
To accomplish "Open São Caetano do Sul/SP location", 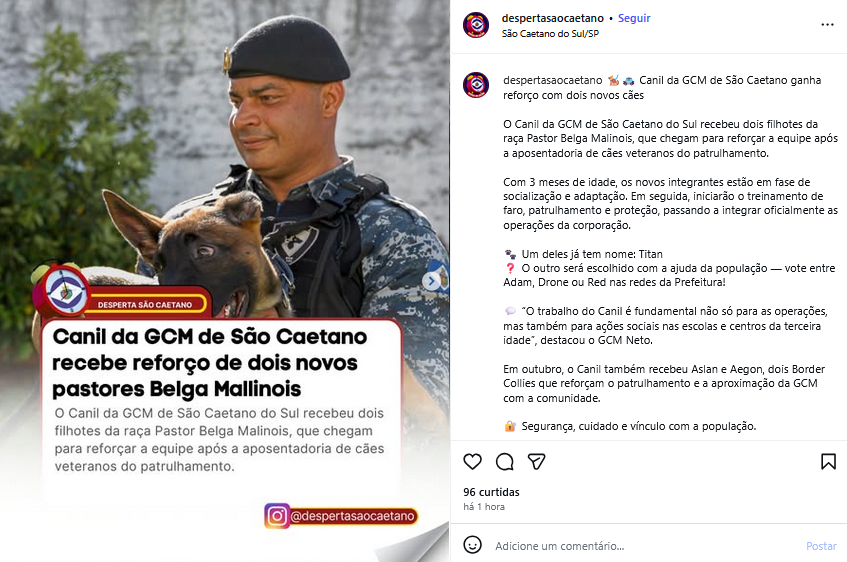I will point(550,34).
